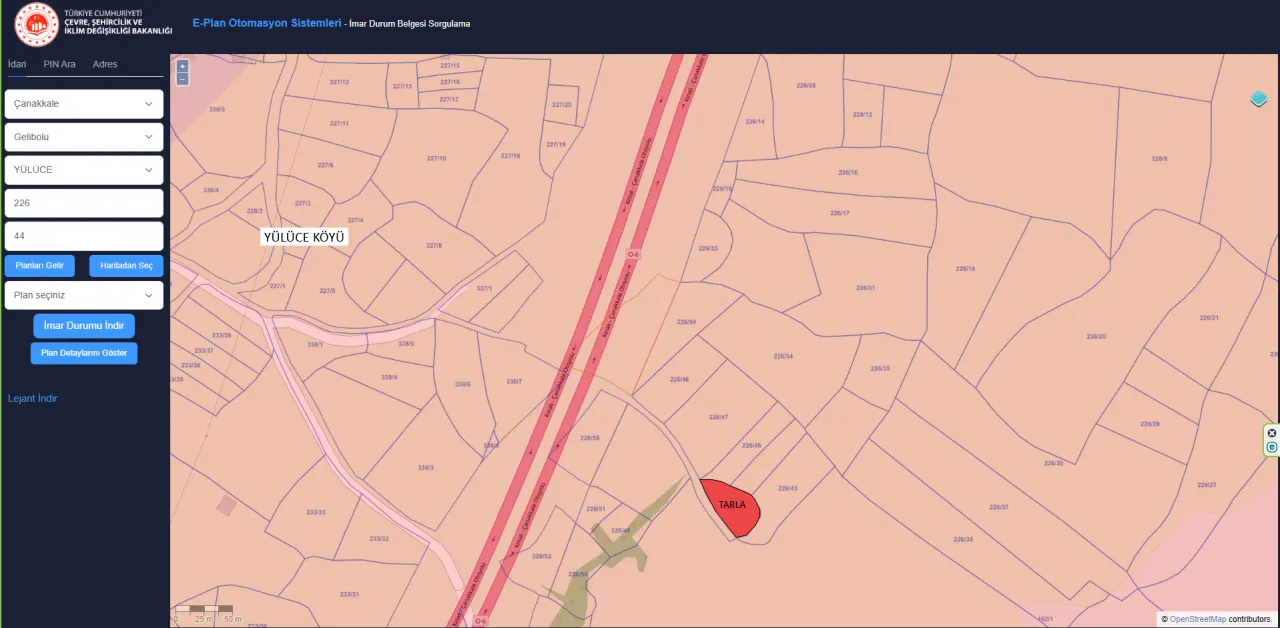Screen dimensions: 1280x628
Task: Select parcel 226/20 on the map
Action: [x=1096, y=336]
